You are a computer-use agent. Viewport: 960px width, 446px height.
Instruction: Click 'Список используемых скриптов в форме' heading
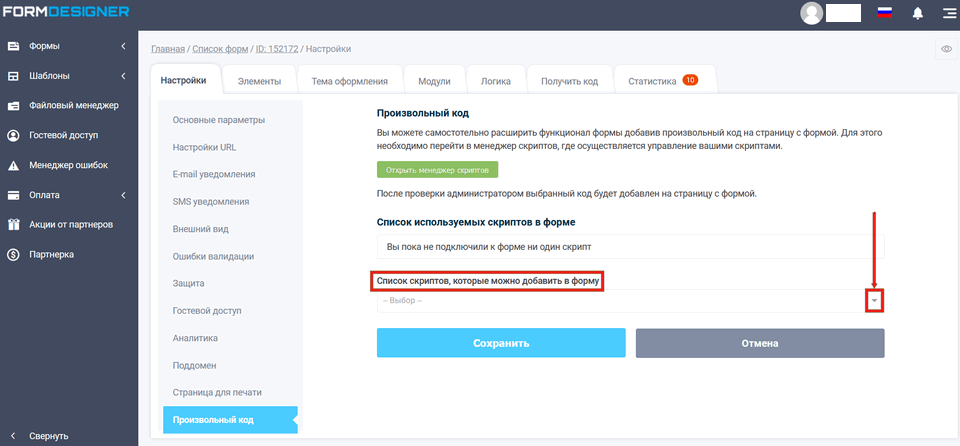[476, 222]
